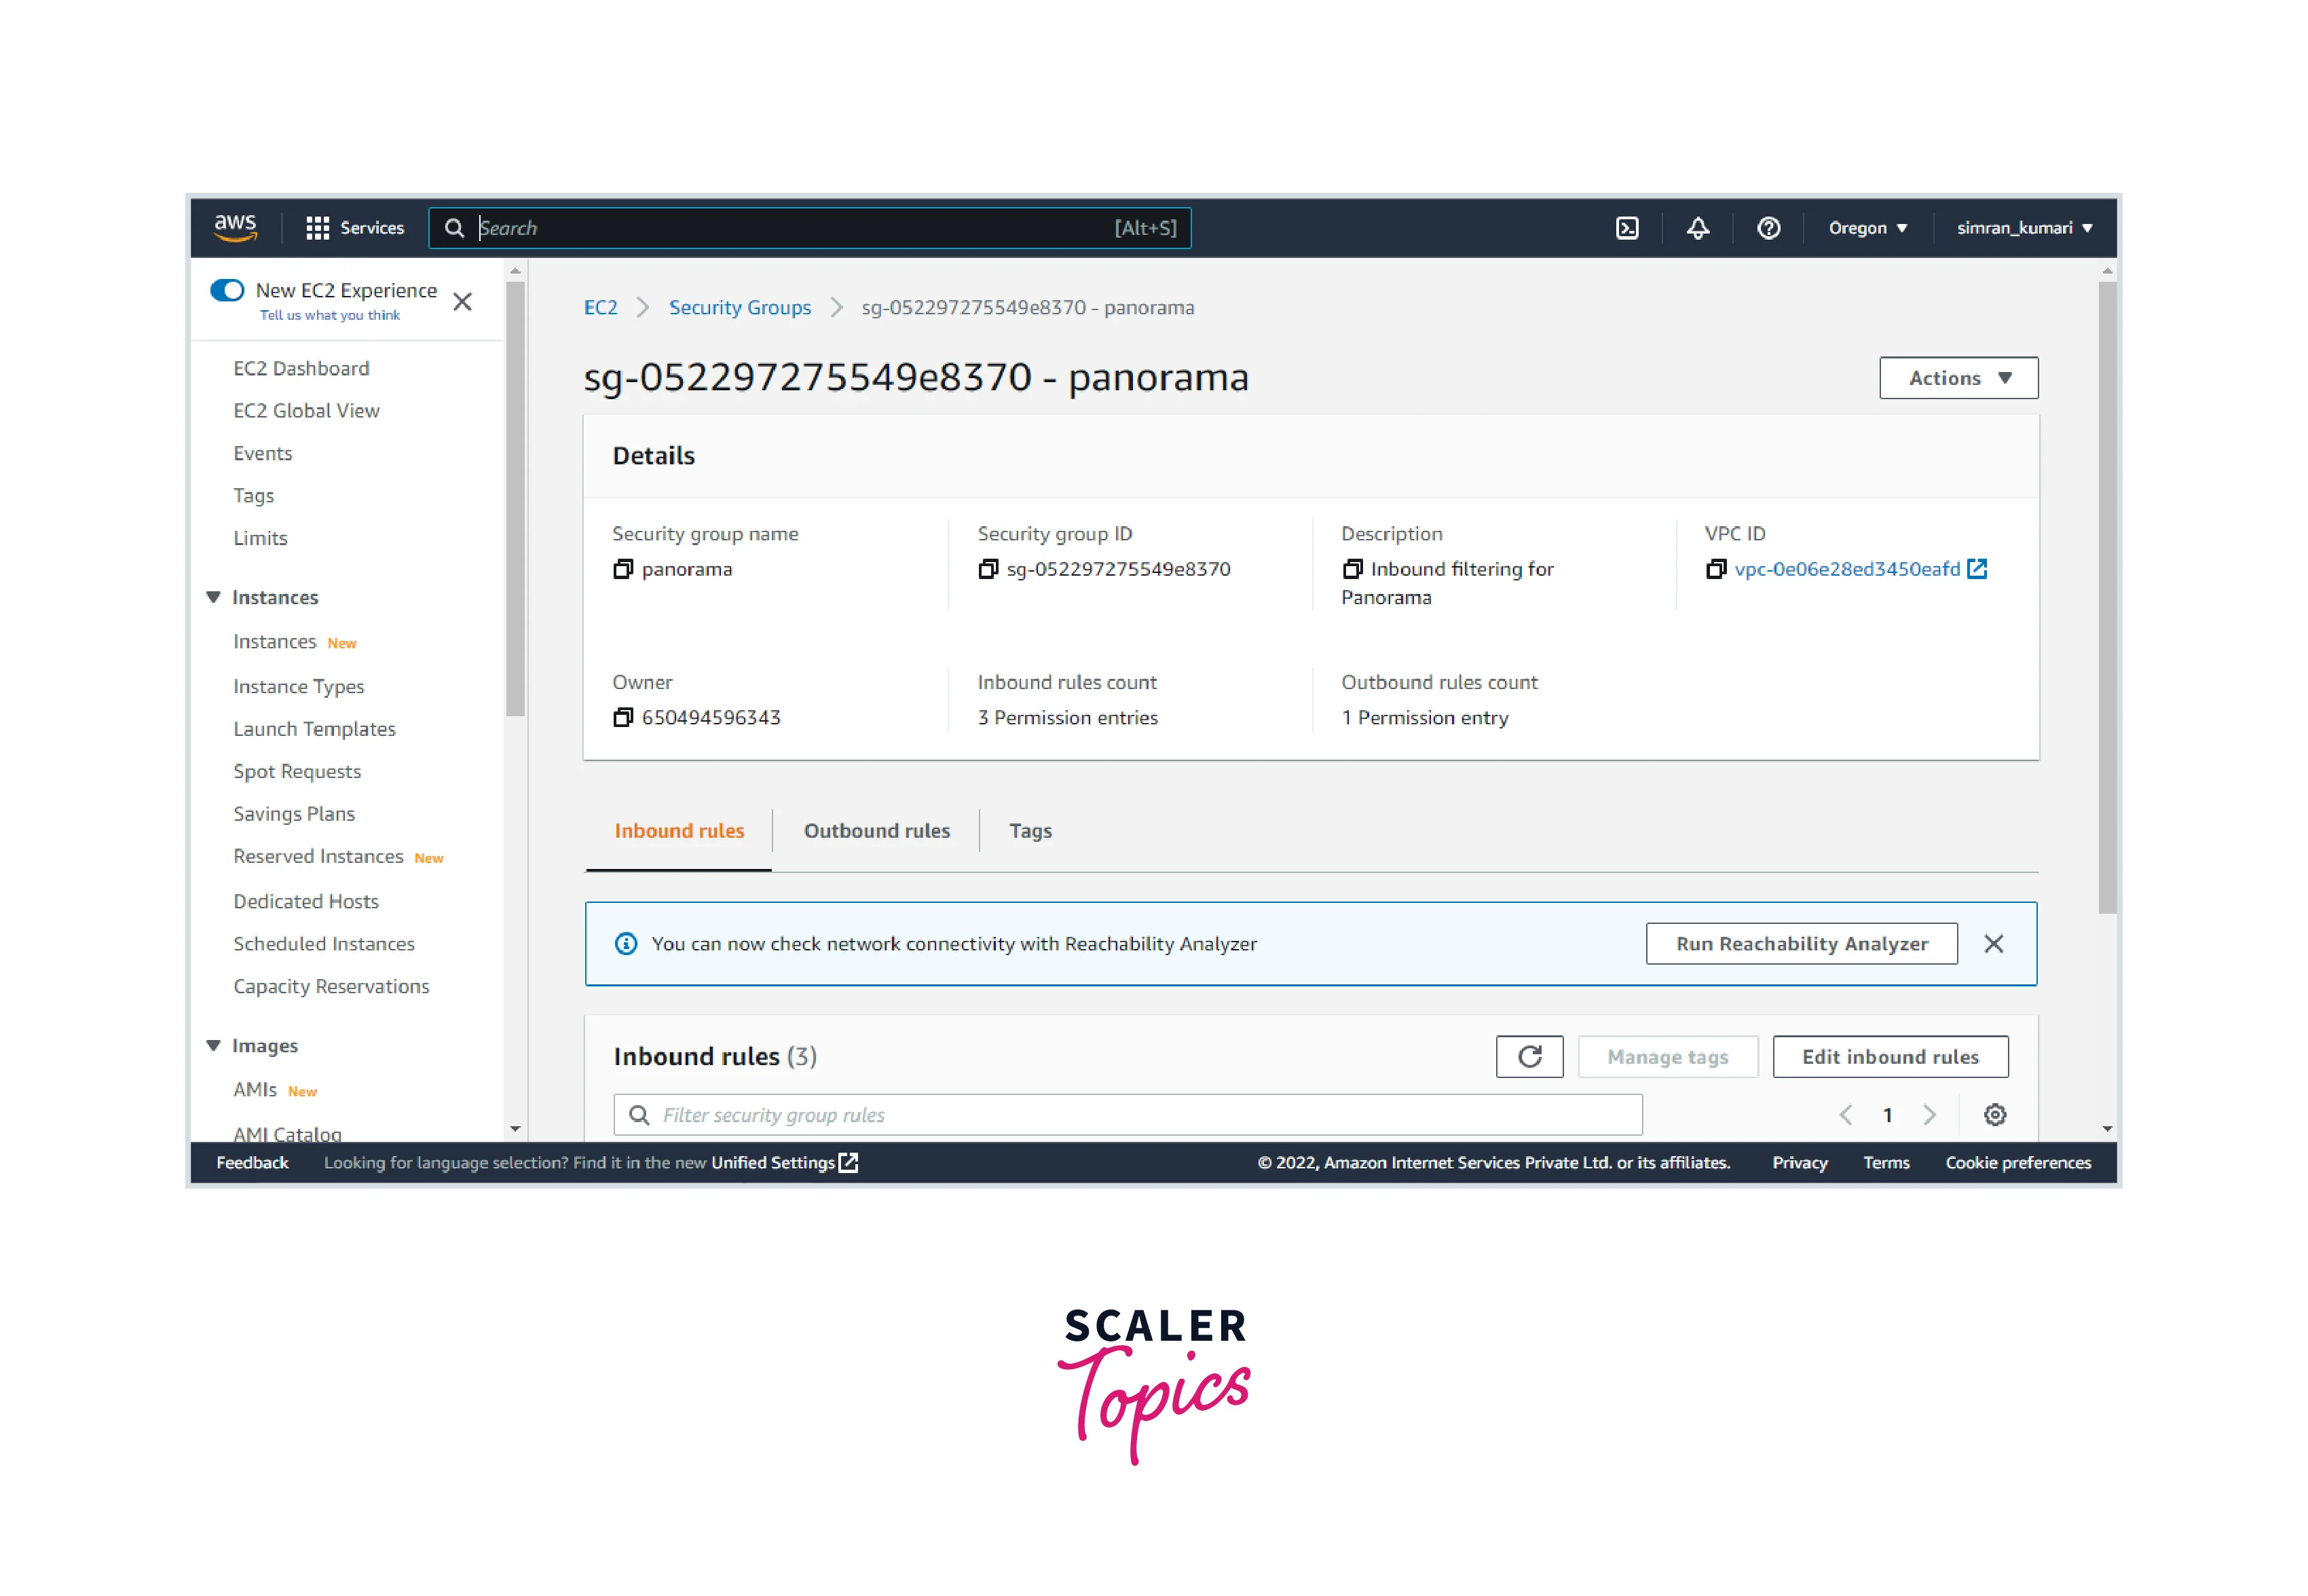Open AWS CloudShell terminal icon

[x=1626, y=228]
